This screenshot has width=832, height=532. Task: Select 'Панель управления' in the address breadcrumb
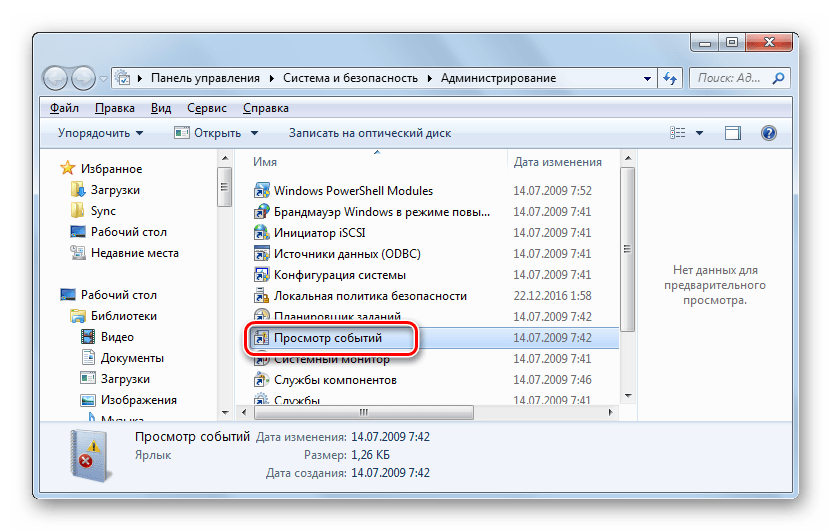(x=205, y=78)
